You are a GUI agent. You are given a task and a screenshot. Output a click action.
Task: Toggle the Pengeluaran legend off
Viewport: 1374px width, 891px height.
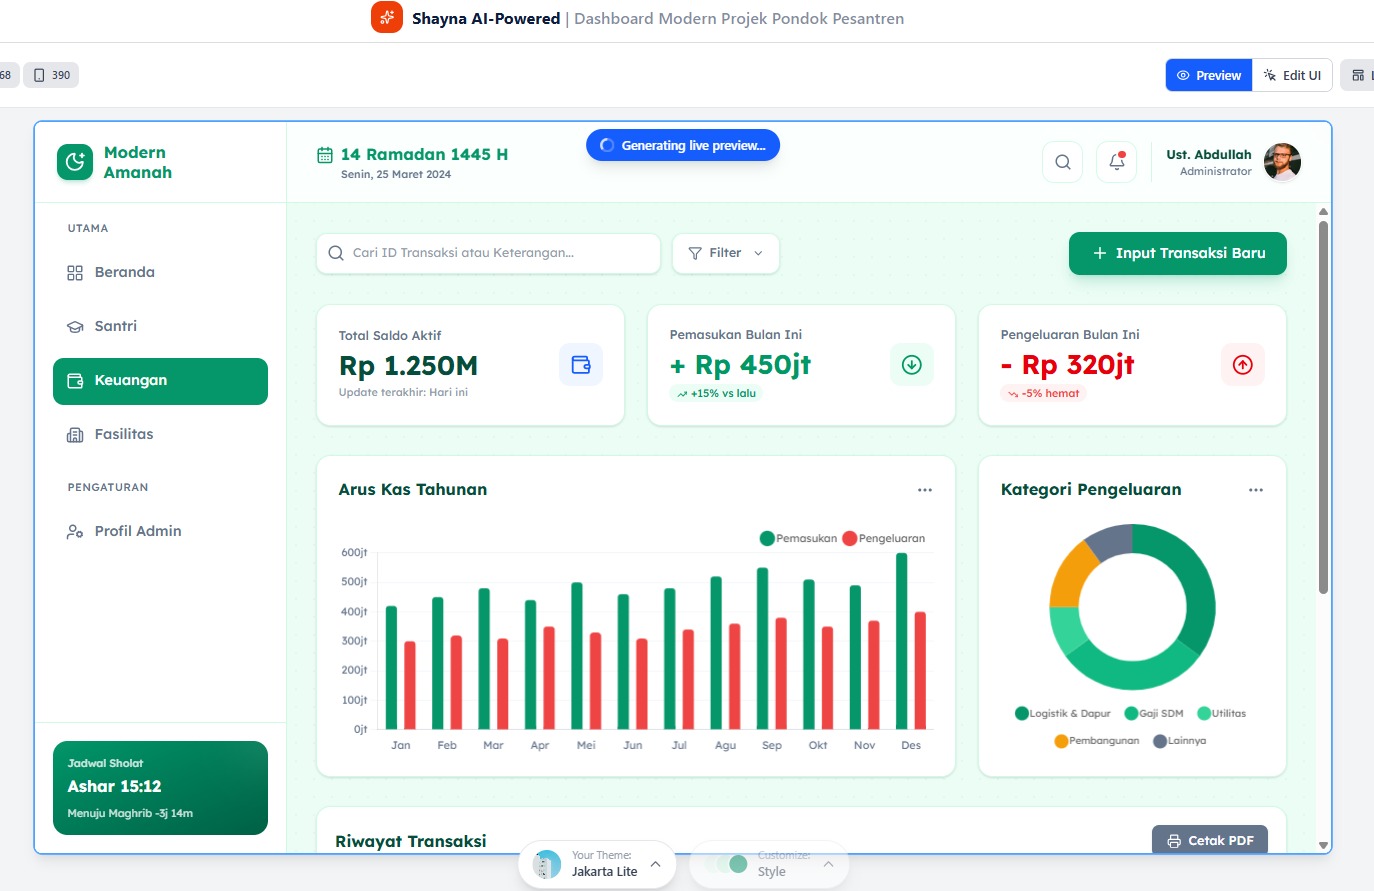tap(884, 538)
